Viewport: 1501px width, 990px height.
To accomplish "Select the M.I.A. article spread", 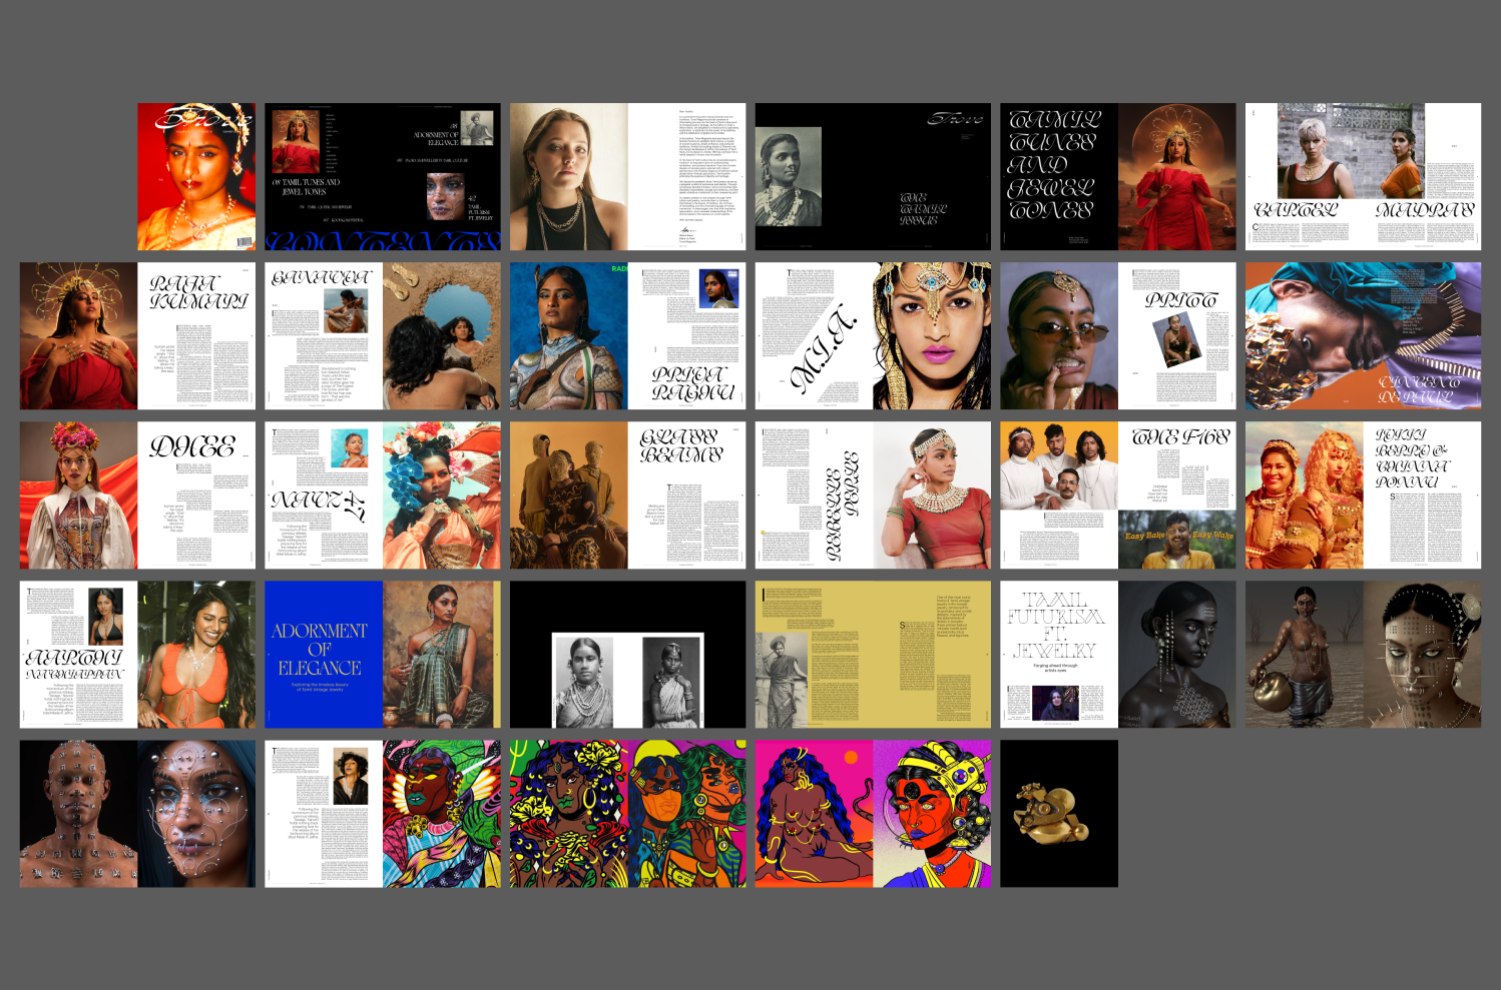I will coord(872,336).
